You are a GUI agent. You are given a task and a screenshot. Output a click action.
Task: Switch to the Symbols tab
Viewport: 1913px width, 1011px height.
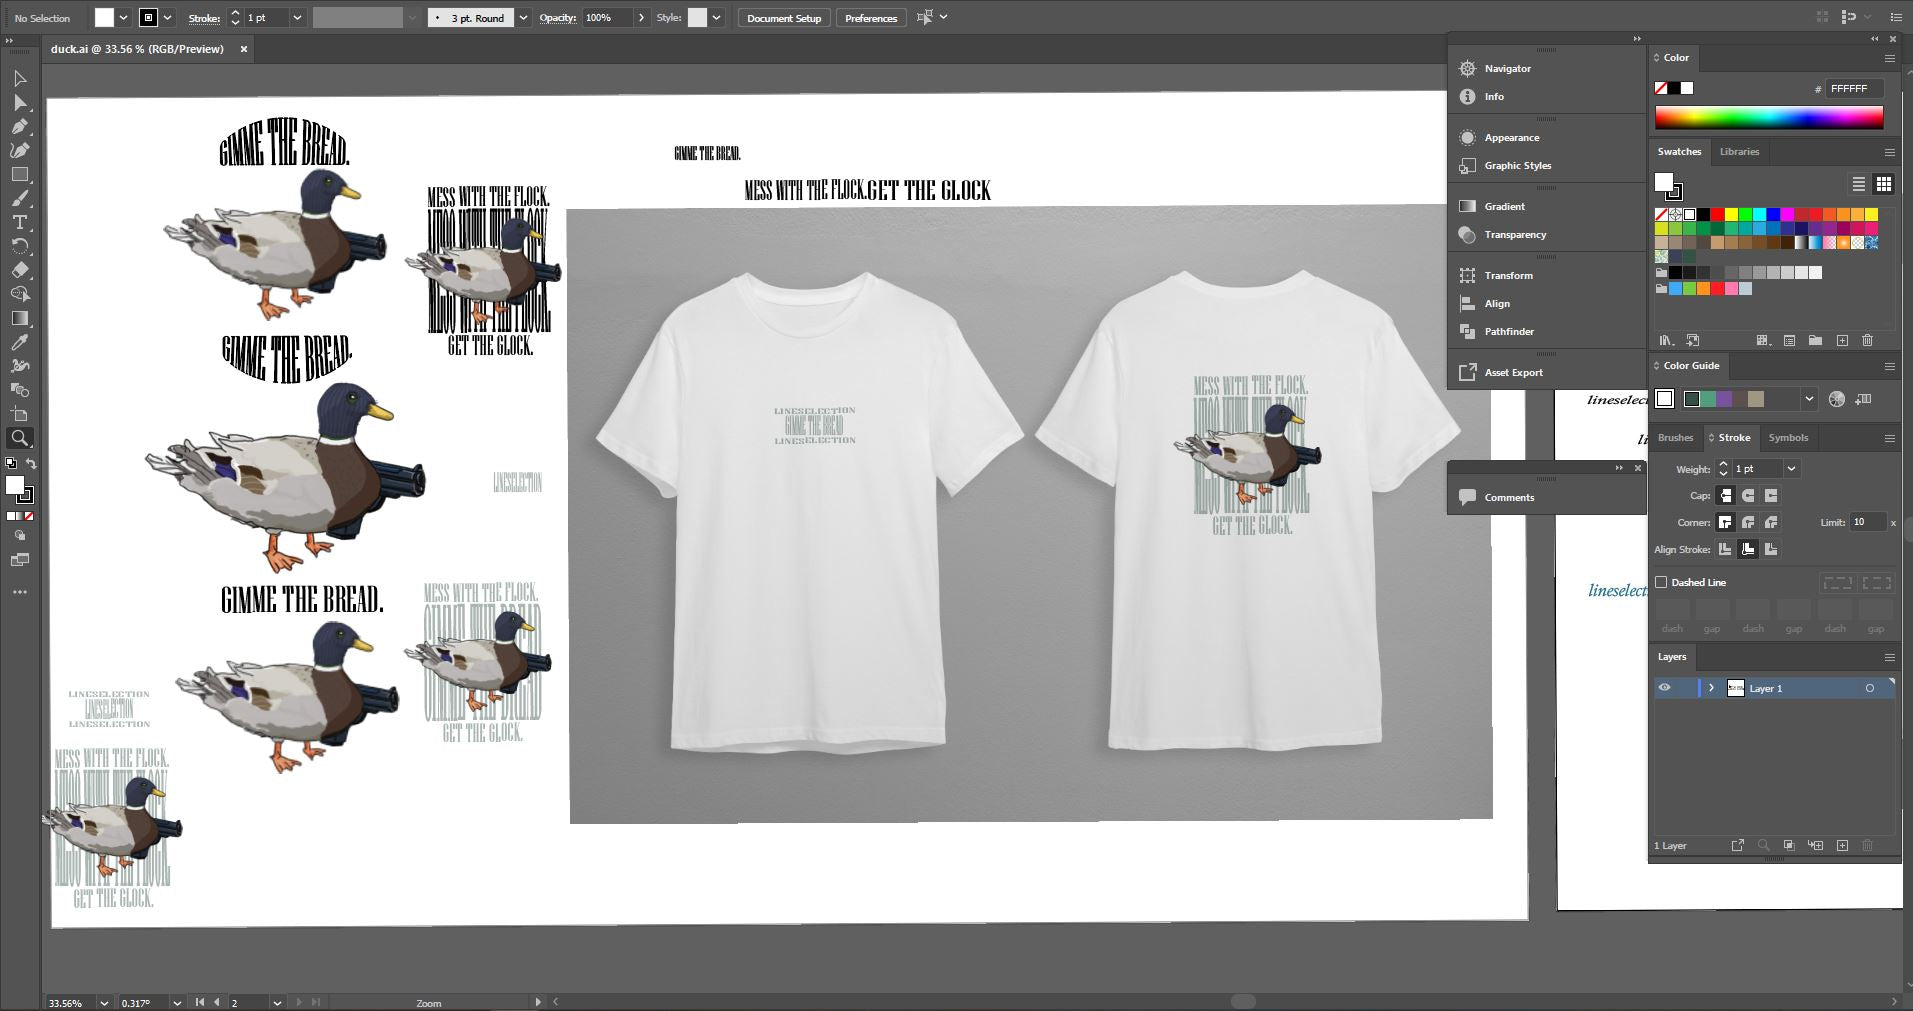pyautogui.click(x=1788, y=438)
